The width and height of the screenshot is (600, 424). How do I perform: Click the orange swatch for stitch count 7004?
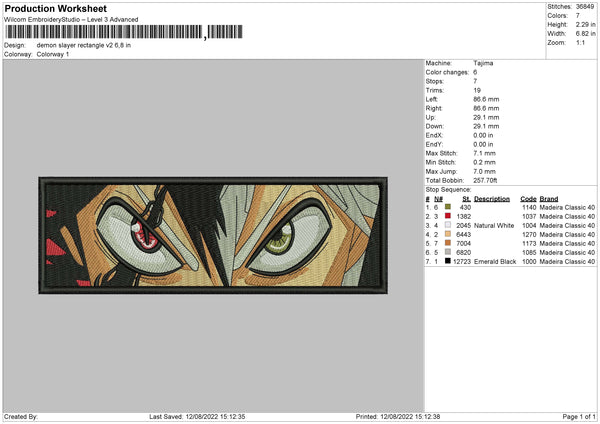point(448,243)
